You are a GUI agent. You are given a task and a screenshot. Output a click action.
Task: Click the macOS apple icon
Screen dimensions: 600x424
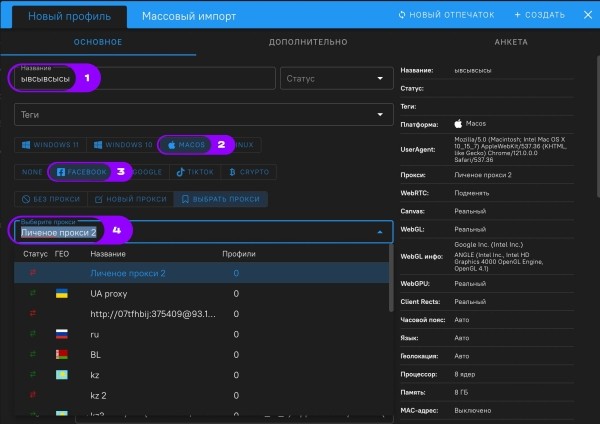point(171,145)
